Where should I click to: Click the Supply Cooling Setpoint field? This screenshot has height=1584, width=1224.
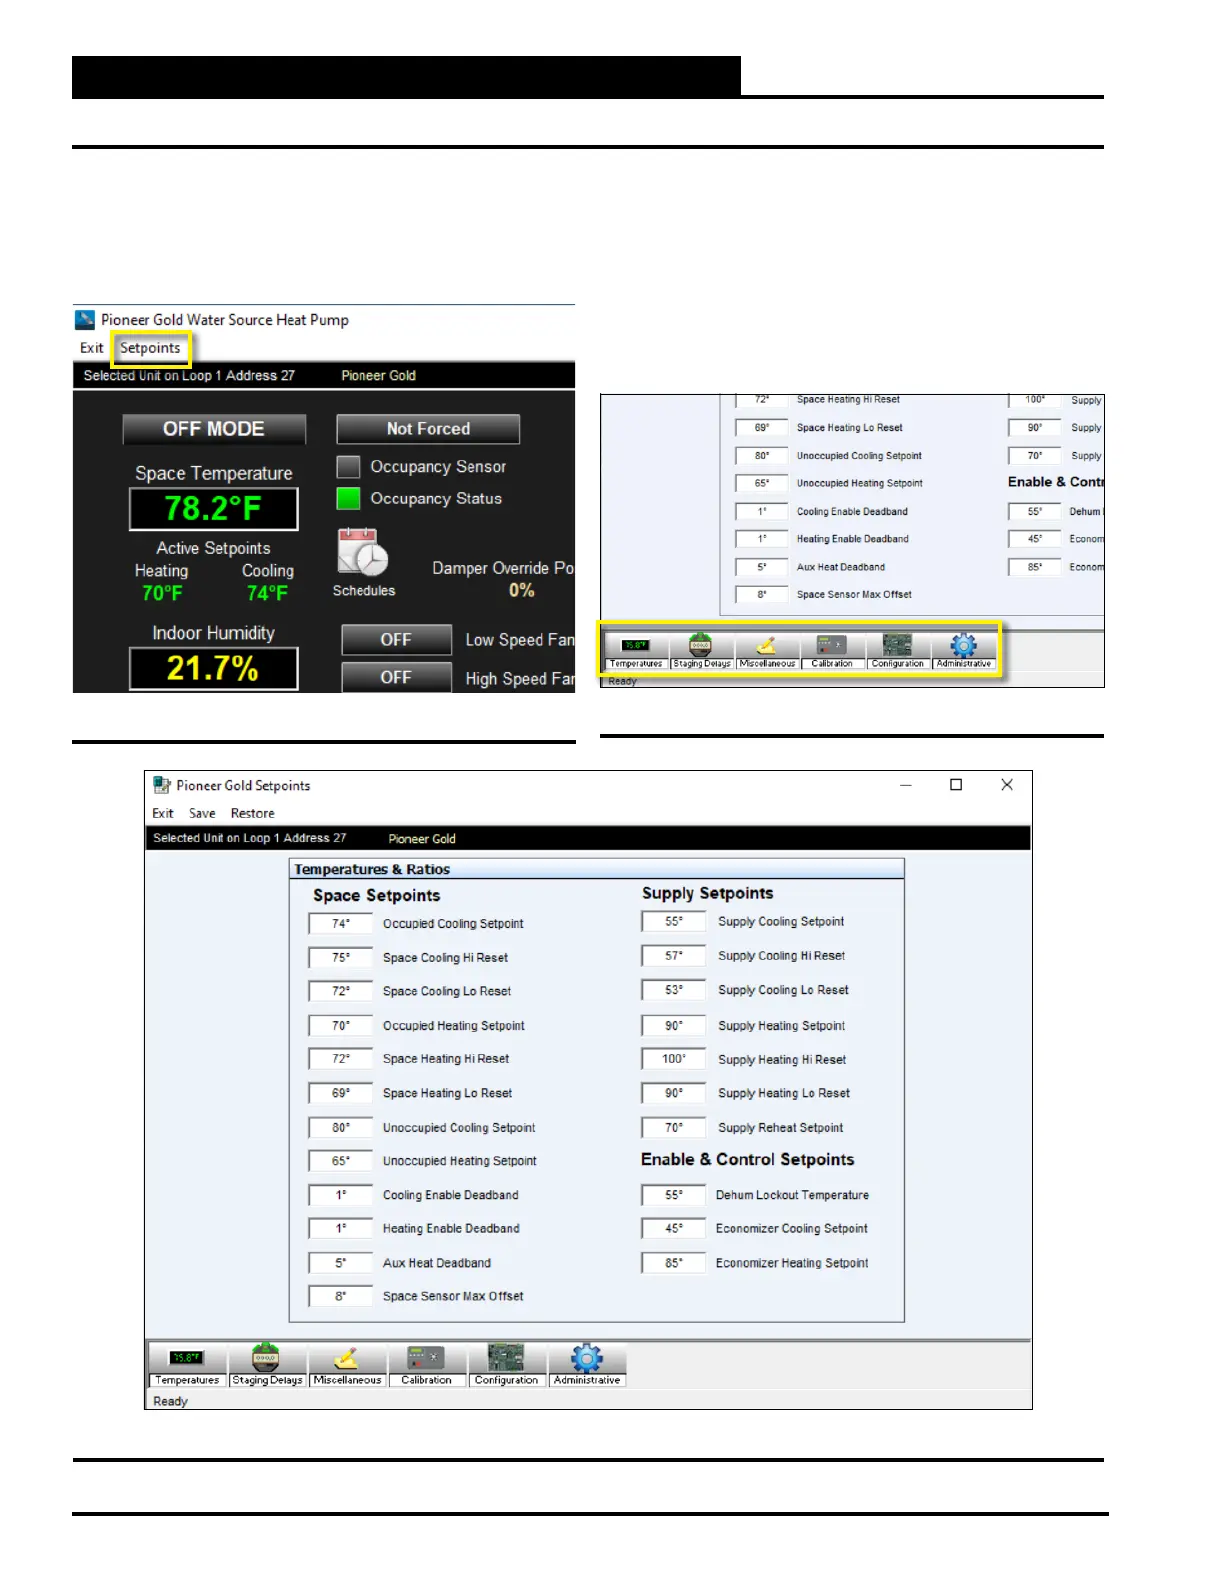[674, 922]
